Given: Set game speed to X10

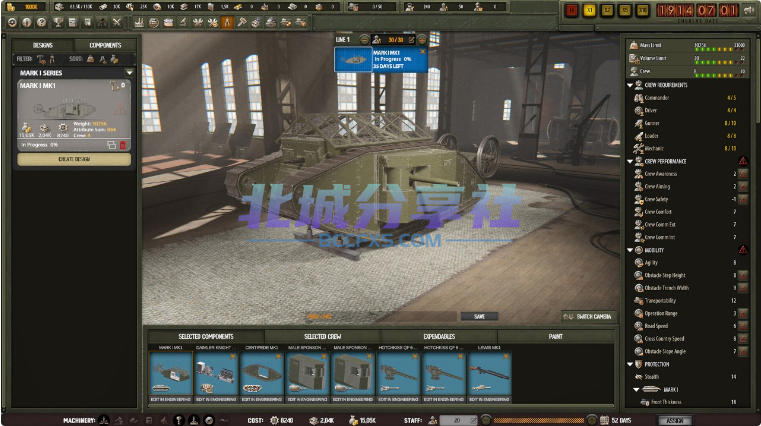Looking at the screenshot, I should click(x=642, y=11).
